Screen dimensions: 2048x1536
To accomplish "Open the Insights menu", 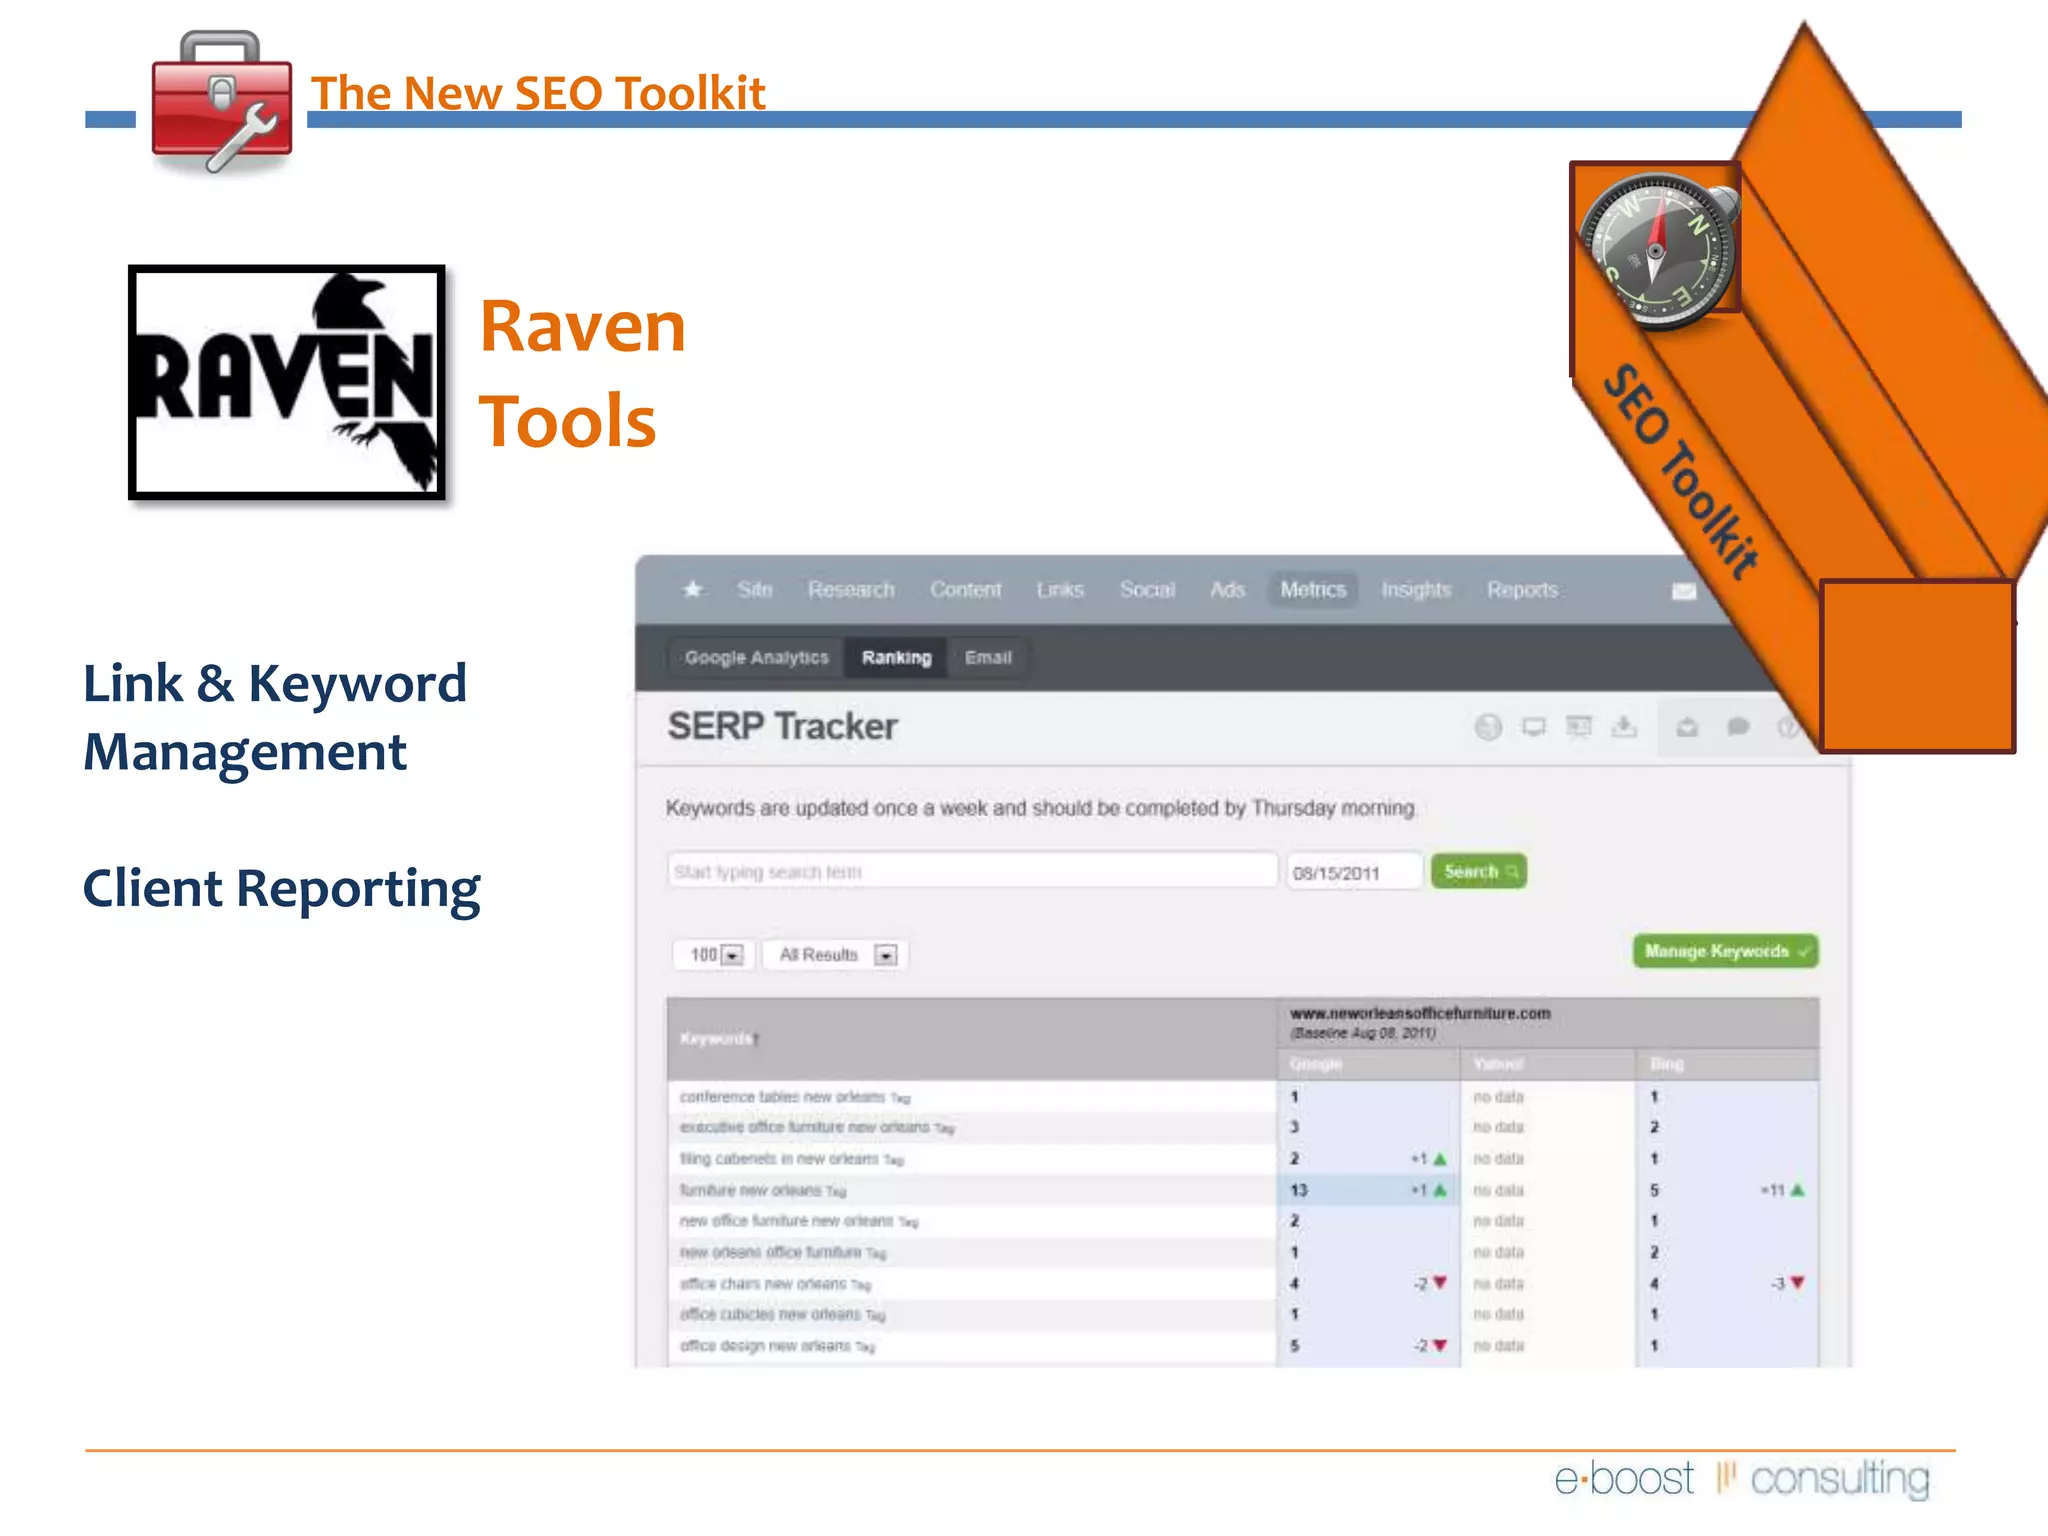I will (1416, 590).
